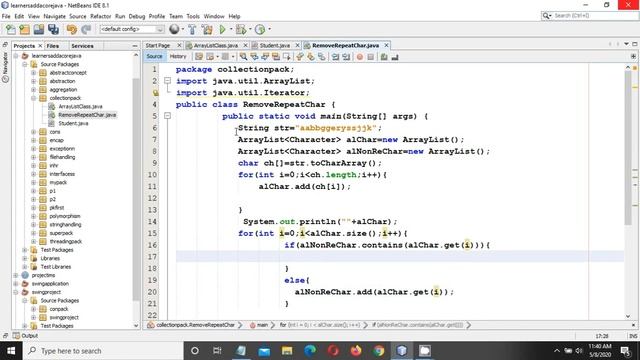Screen dimensions: 640x360
Task: Click the Open Project toolbar icon
Action: (39, 29)
